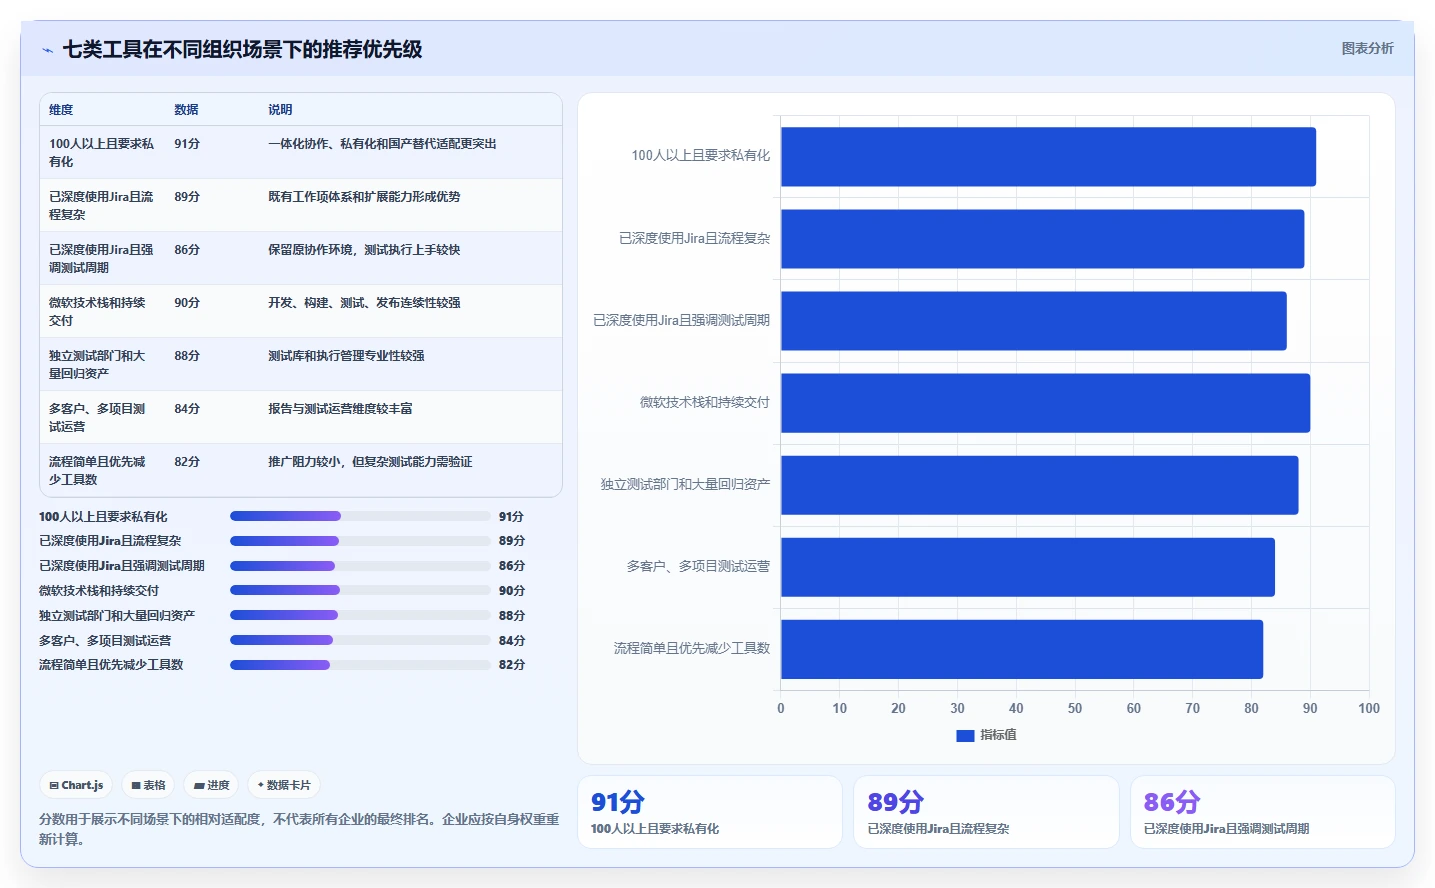Screen dimensions: 1435x888
Task: Click table description 报告与测试运营维度较丰富
Action: coord(340,409)
